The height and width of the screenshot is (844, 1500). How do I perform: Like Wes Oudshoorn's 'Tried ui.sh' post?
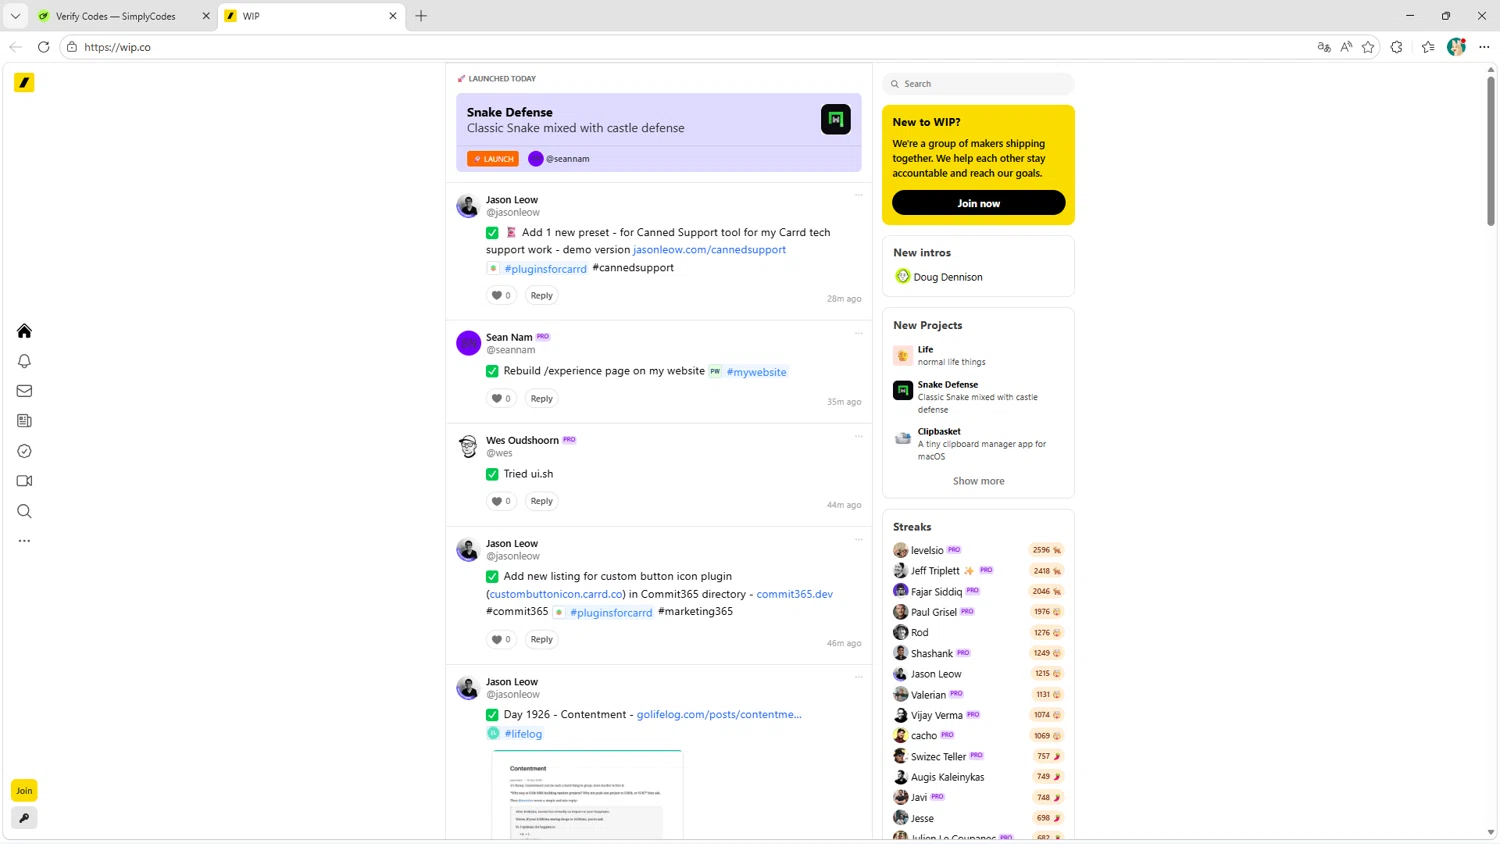[x=501, y=501]
